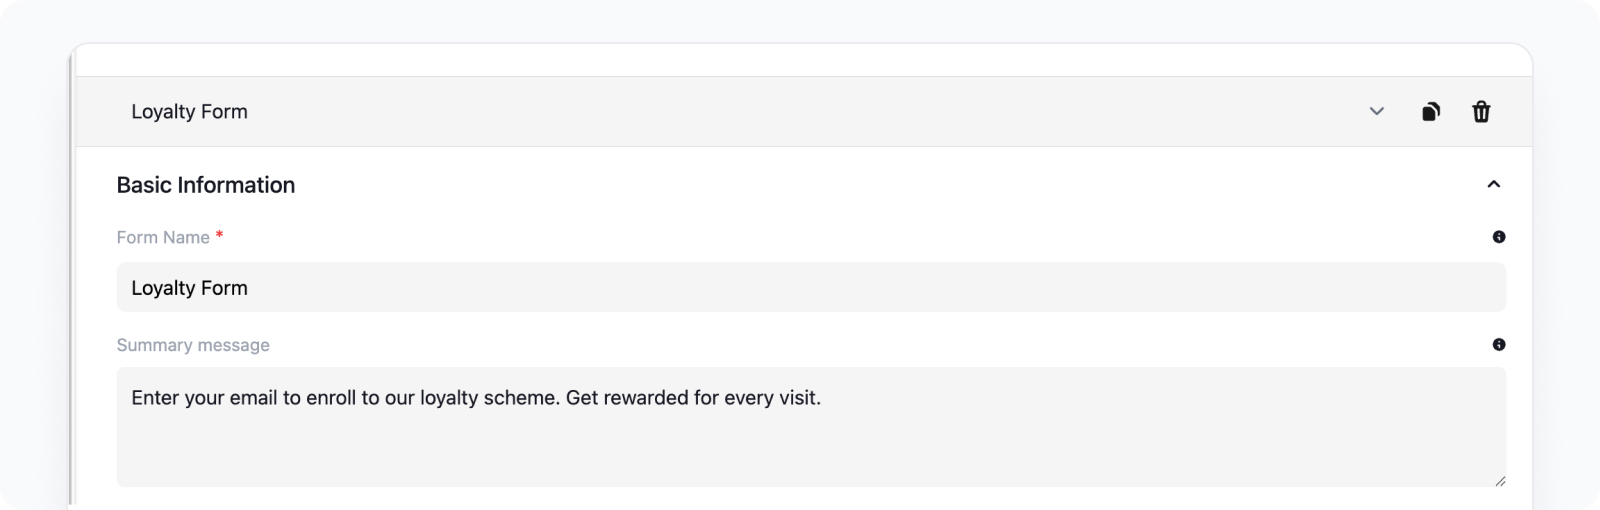Screen dimensions: 1600x510
Task: Place cursor on word "email" in summary
Action: point(253,398)
